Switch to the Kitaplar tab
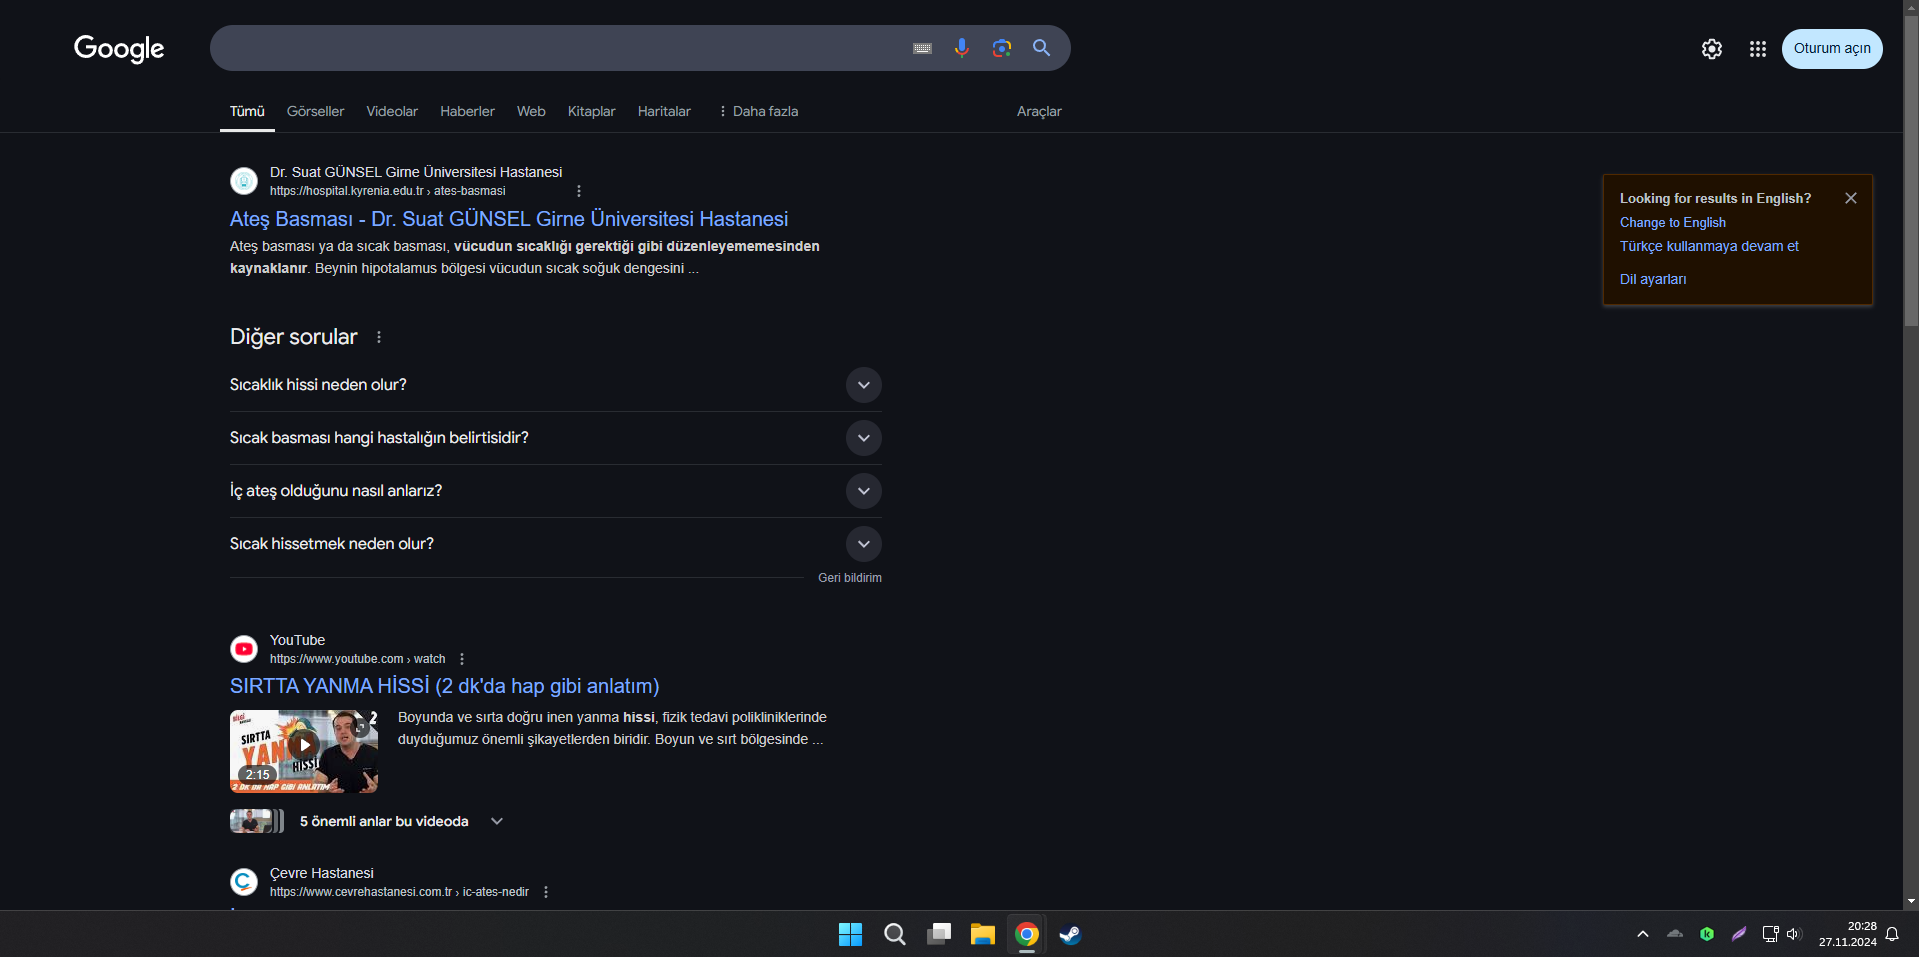Viewport: 1919px width, 957px height. [592, 111]
